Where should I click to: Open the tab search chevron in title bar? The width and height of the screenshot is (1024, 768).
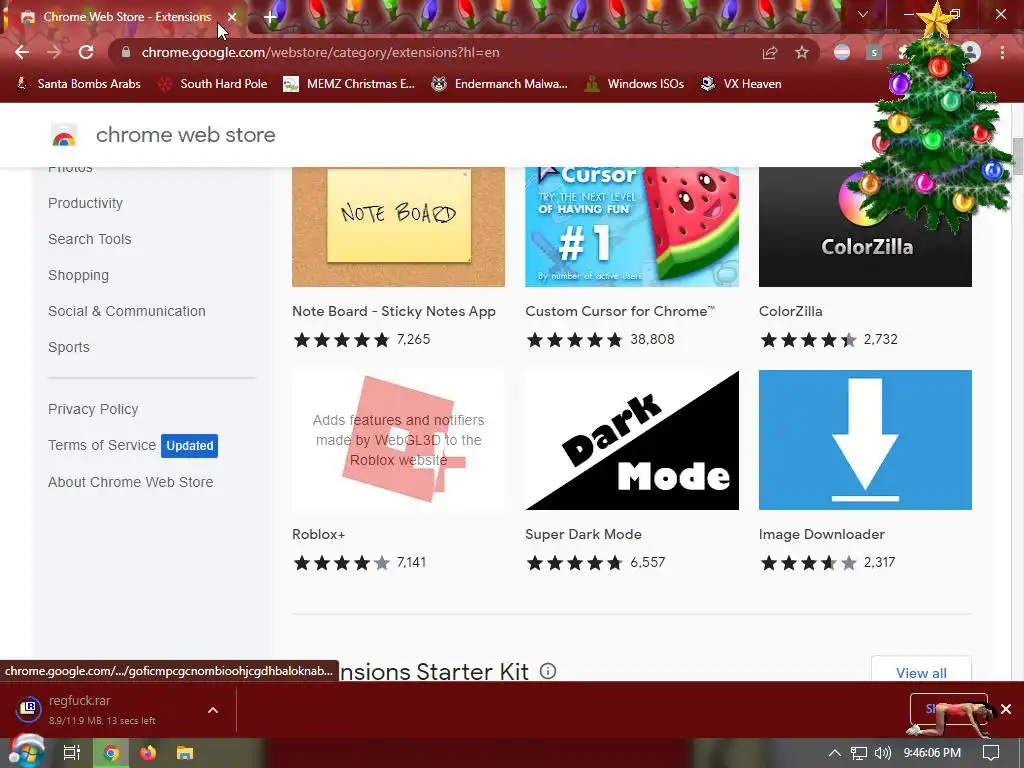863,14
